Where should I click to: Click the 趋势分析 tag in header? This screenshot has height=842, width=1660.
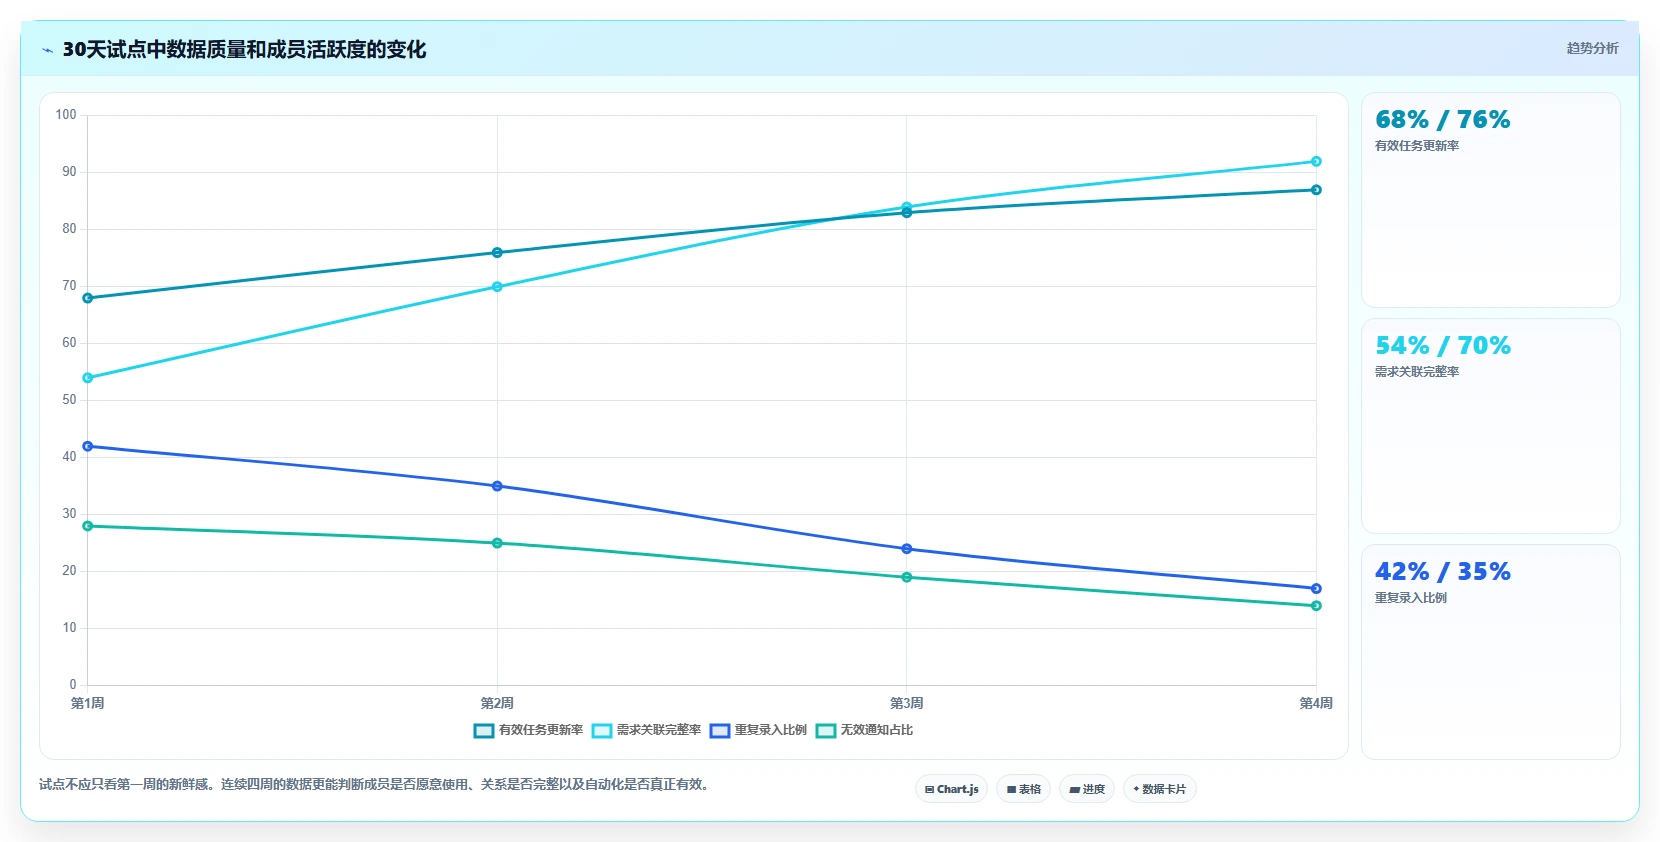1592,48
